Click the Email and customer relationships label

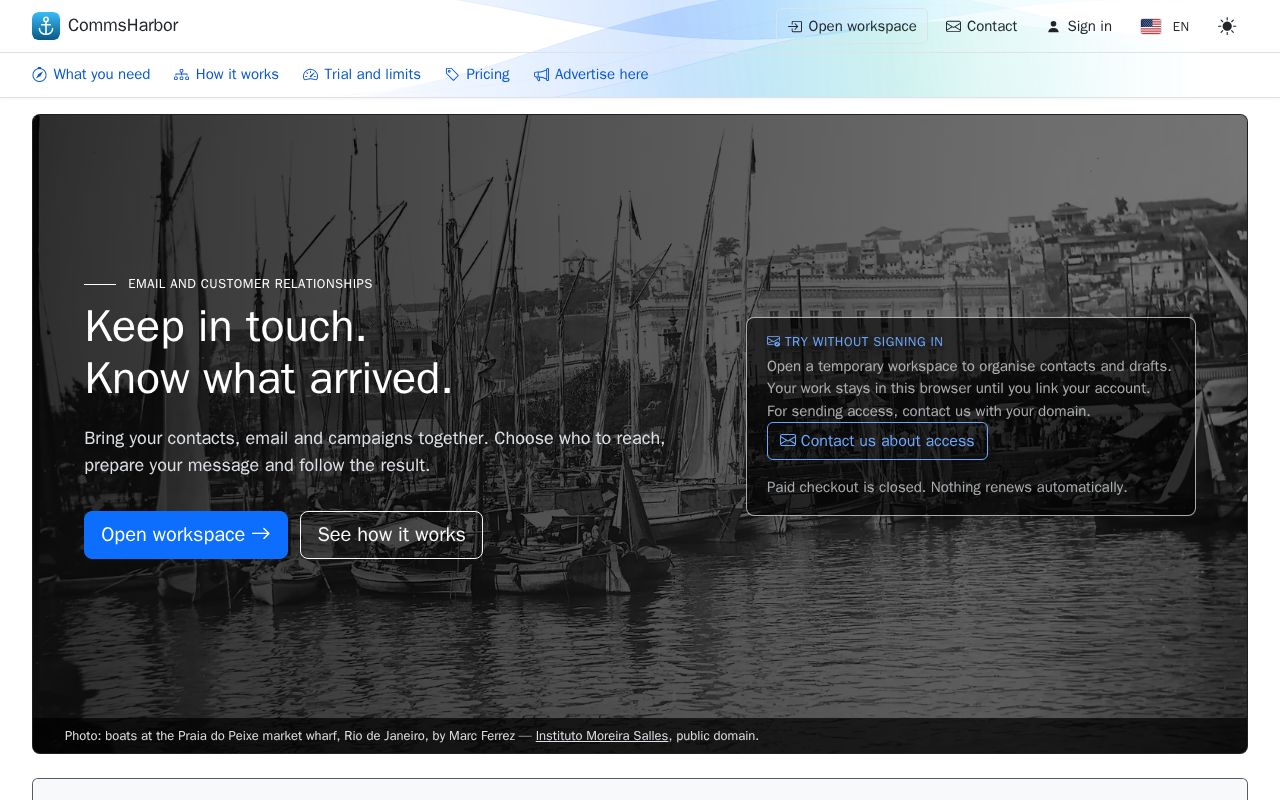click(250, 284)
